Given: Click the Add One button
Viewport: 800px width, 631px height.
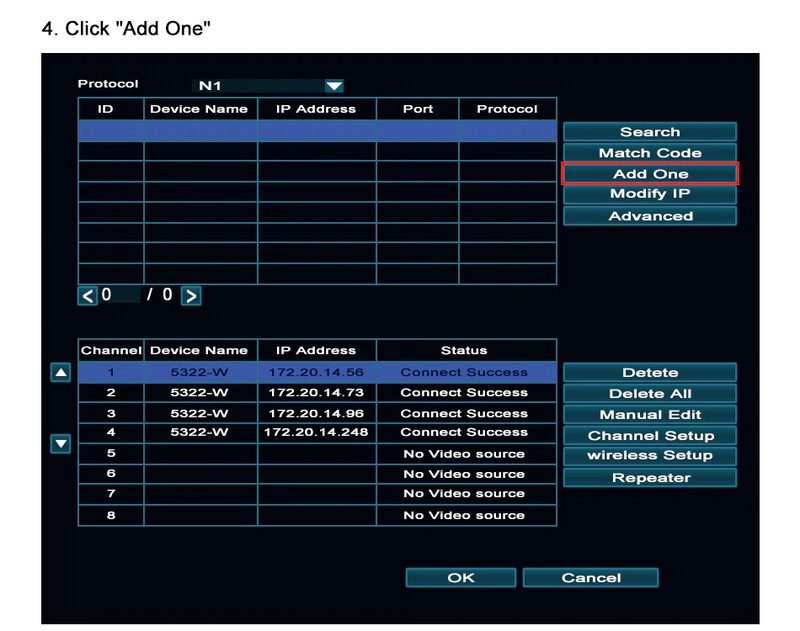Looking at the screenshot, I should click(649, 174).
